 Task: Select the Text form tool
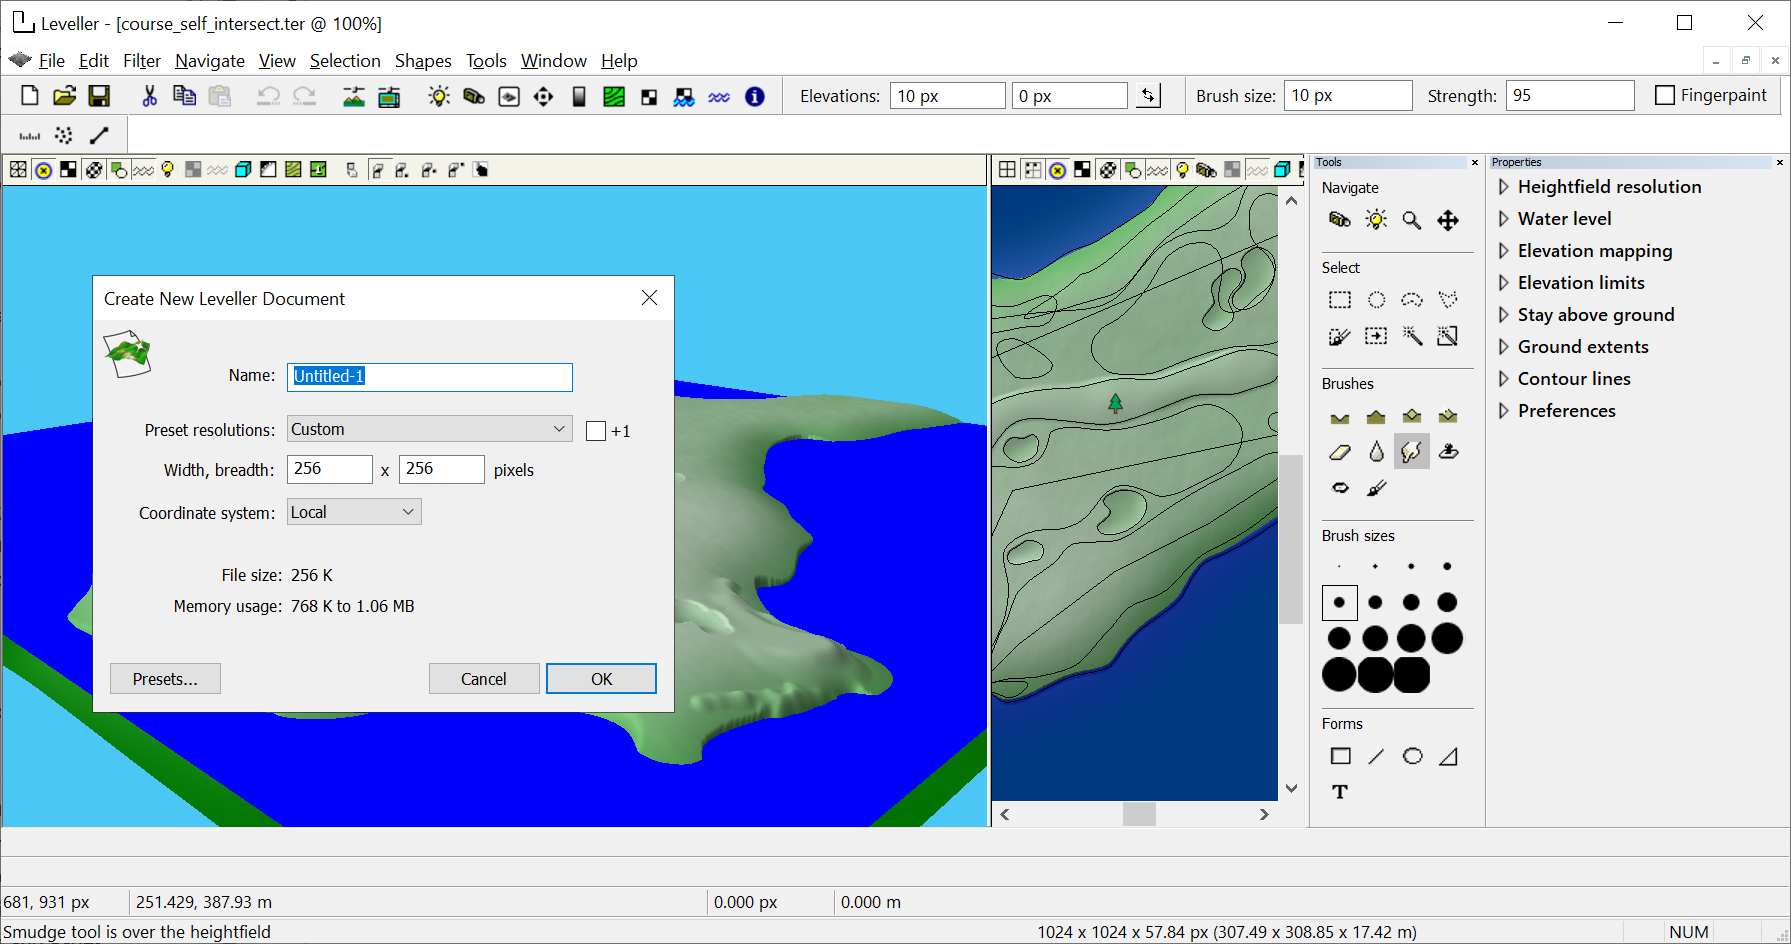tap(1340, 792)
